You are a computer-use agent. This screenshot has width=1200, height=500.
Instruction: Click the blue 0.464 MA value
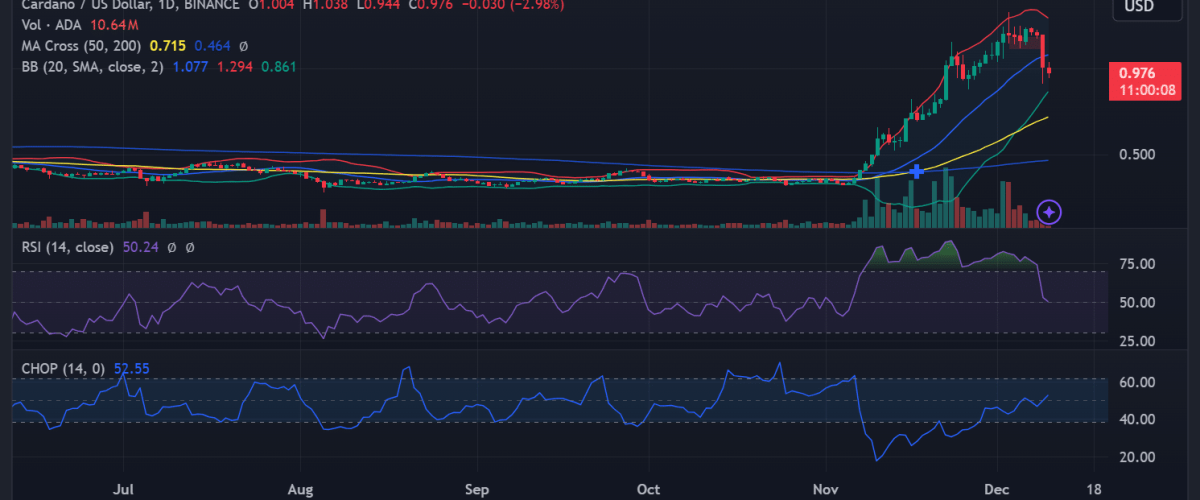tap(212, 46)
